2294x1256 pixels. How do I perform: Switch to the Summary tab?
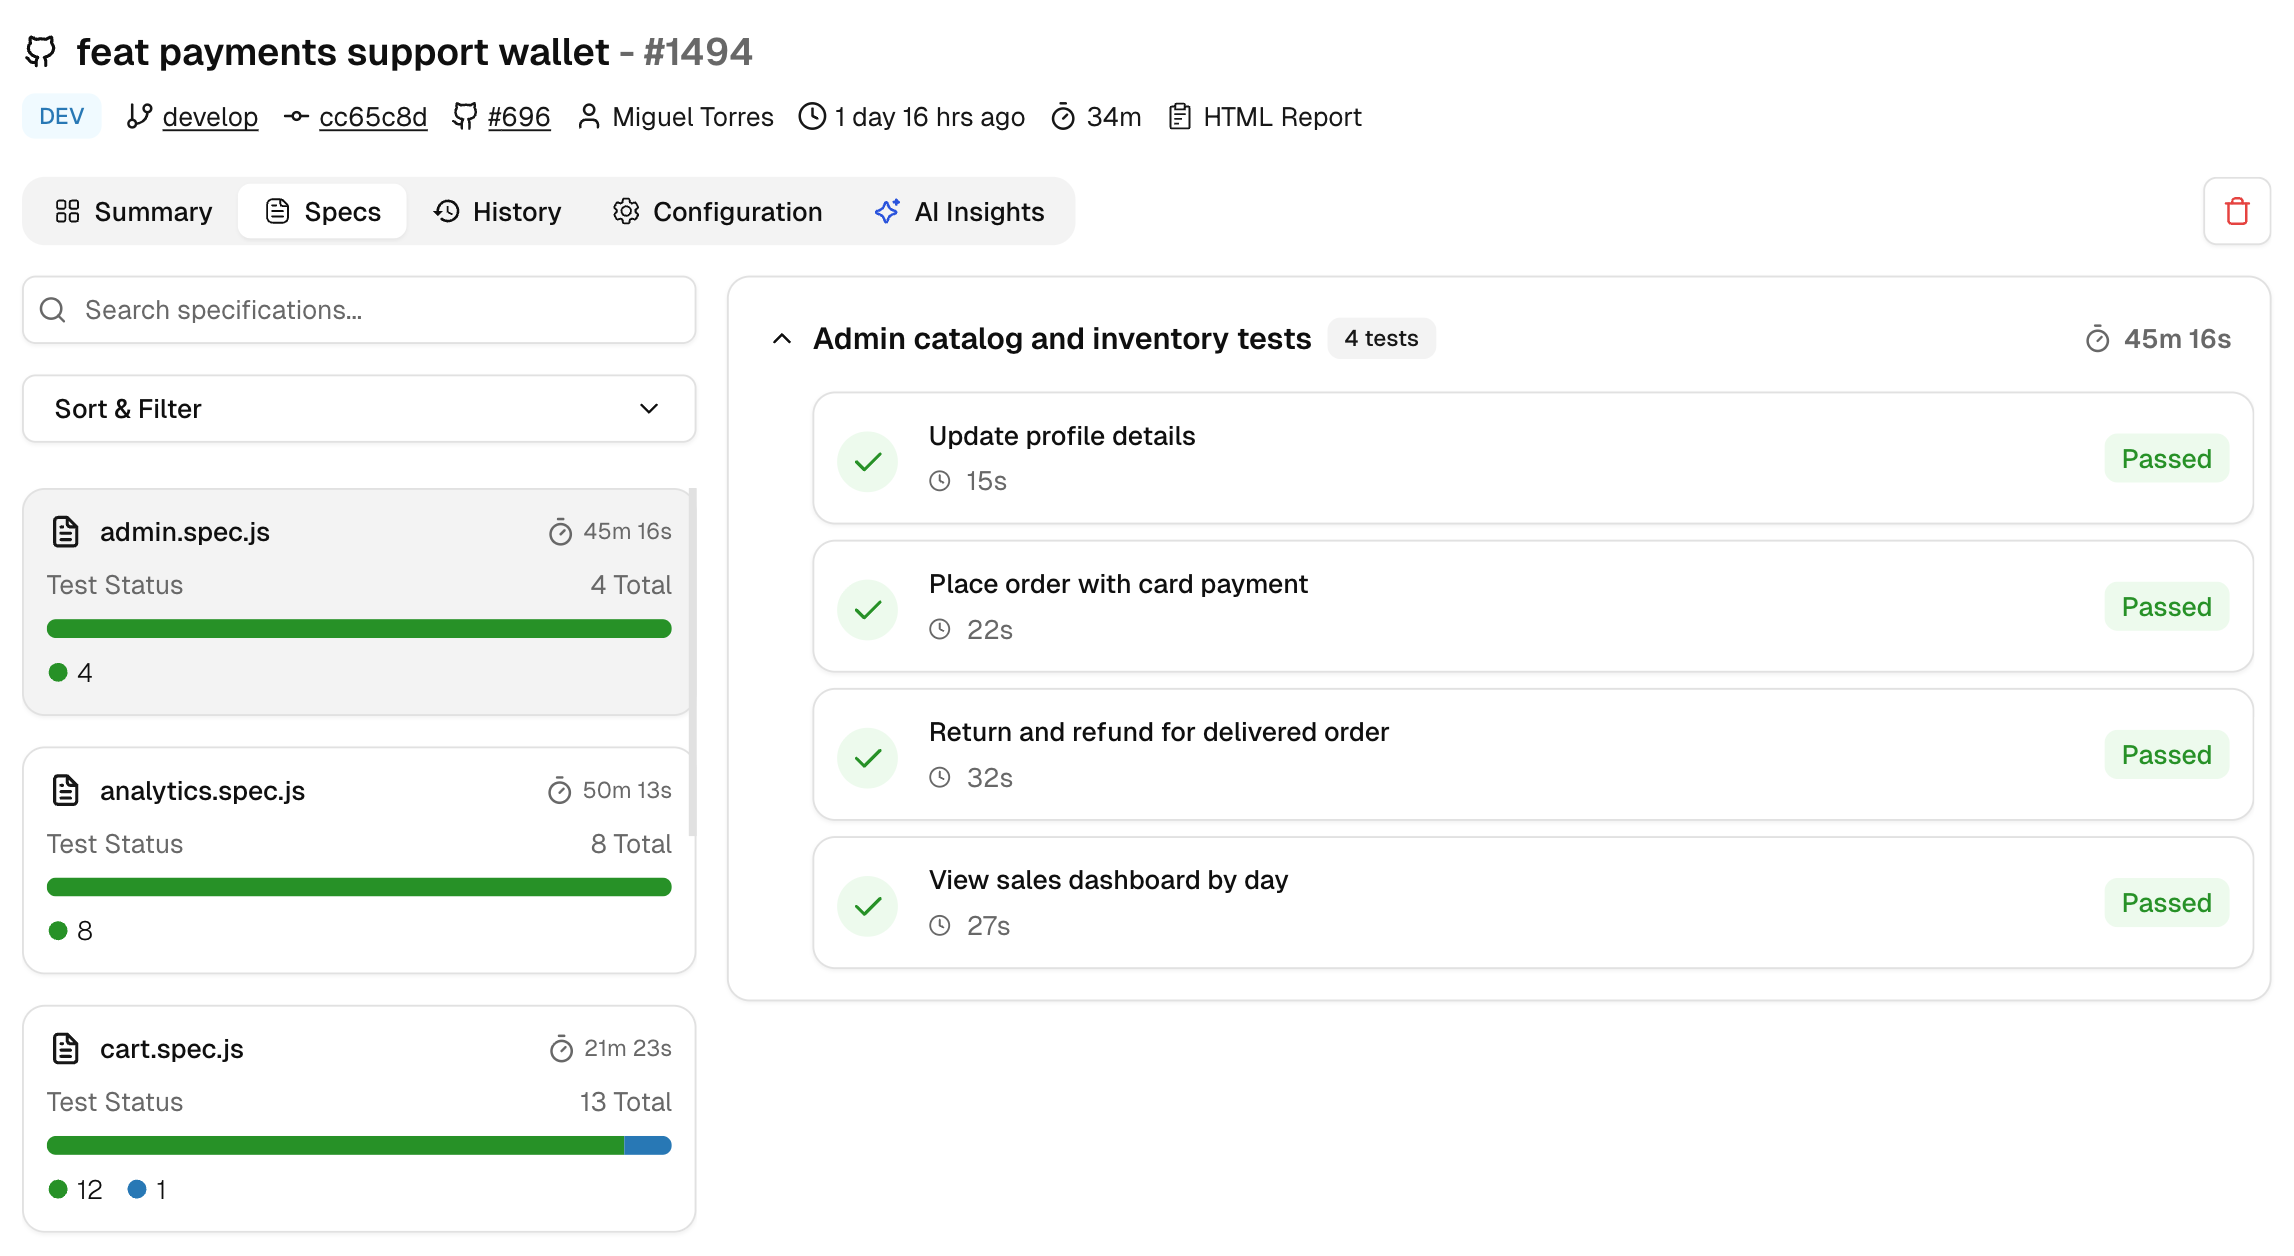tap(134, 212)
